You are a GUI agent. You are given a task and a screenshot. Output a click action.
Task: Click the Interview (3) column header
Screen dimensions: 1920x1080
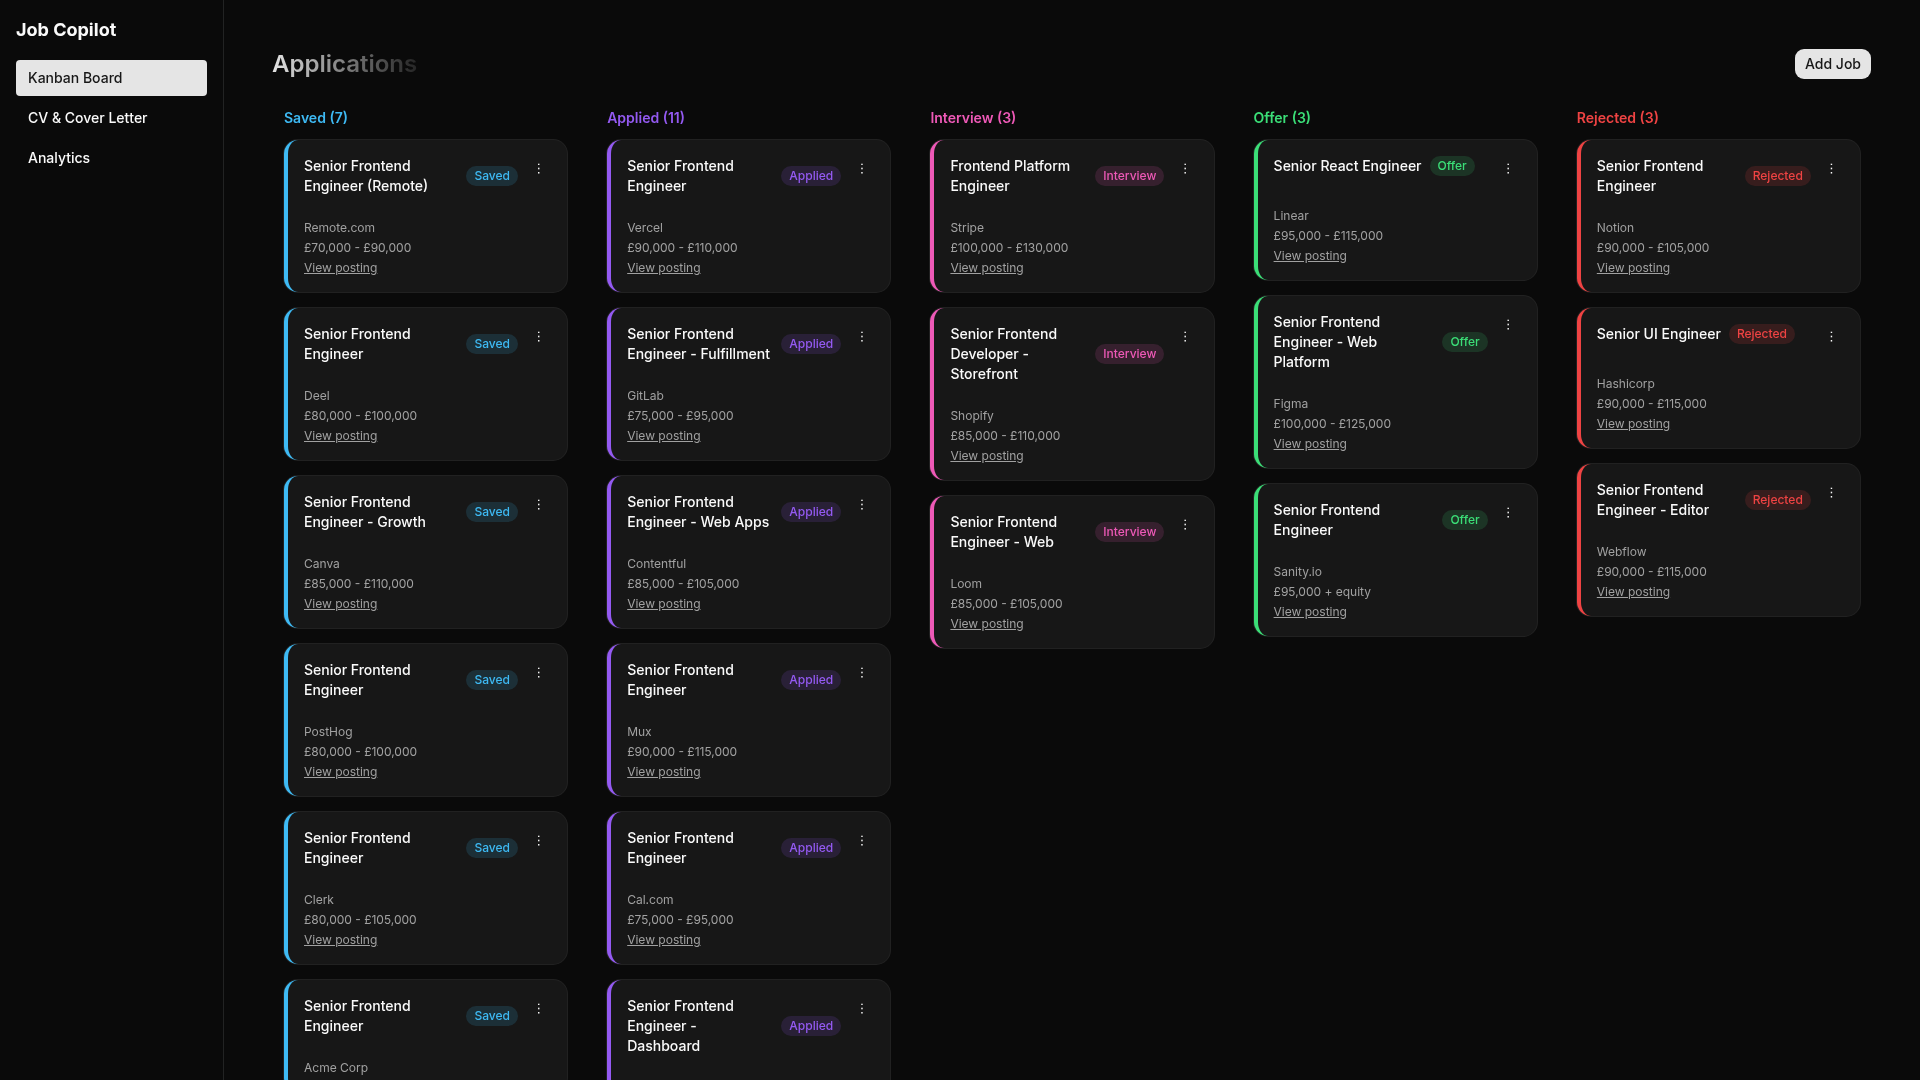click(972, 118)
